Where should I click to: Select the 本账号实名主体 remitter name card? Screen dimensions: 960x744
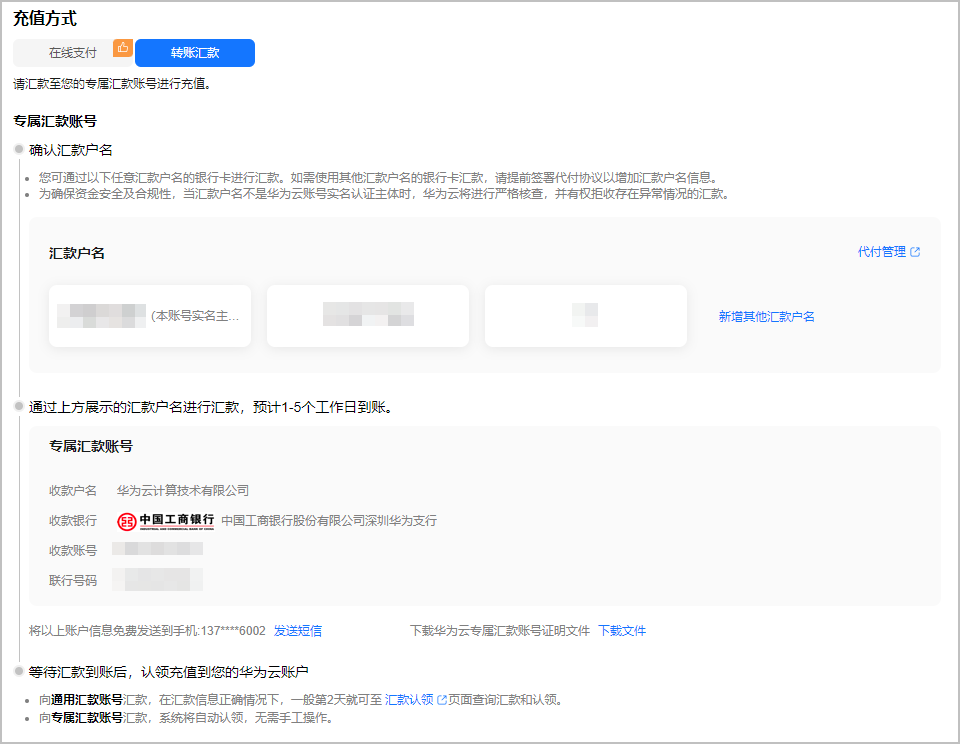[x=150, y=316]
